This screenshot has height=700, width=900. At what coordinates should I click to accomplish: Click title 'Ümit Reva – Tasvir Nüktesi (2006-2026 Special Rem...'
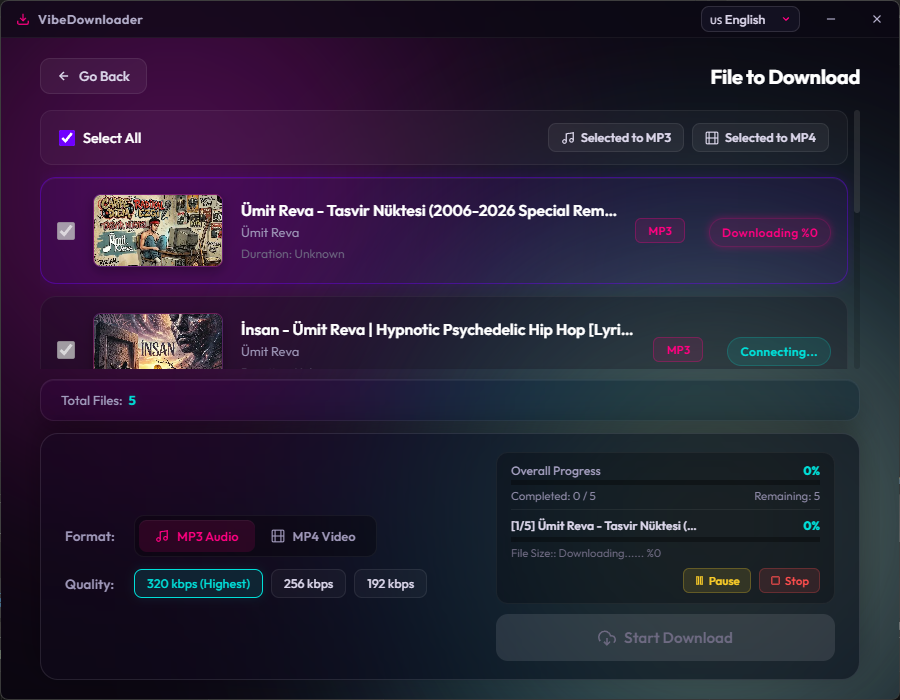point(429,211)
